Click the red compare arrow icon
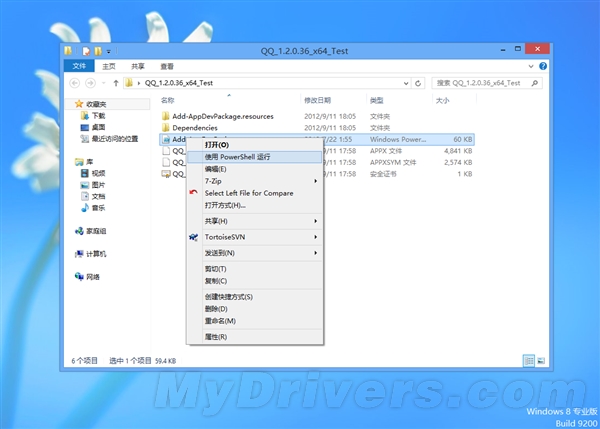 pos(194,192)
